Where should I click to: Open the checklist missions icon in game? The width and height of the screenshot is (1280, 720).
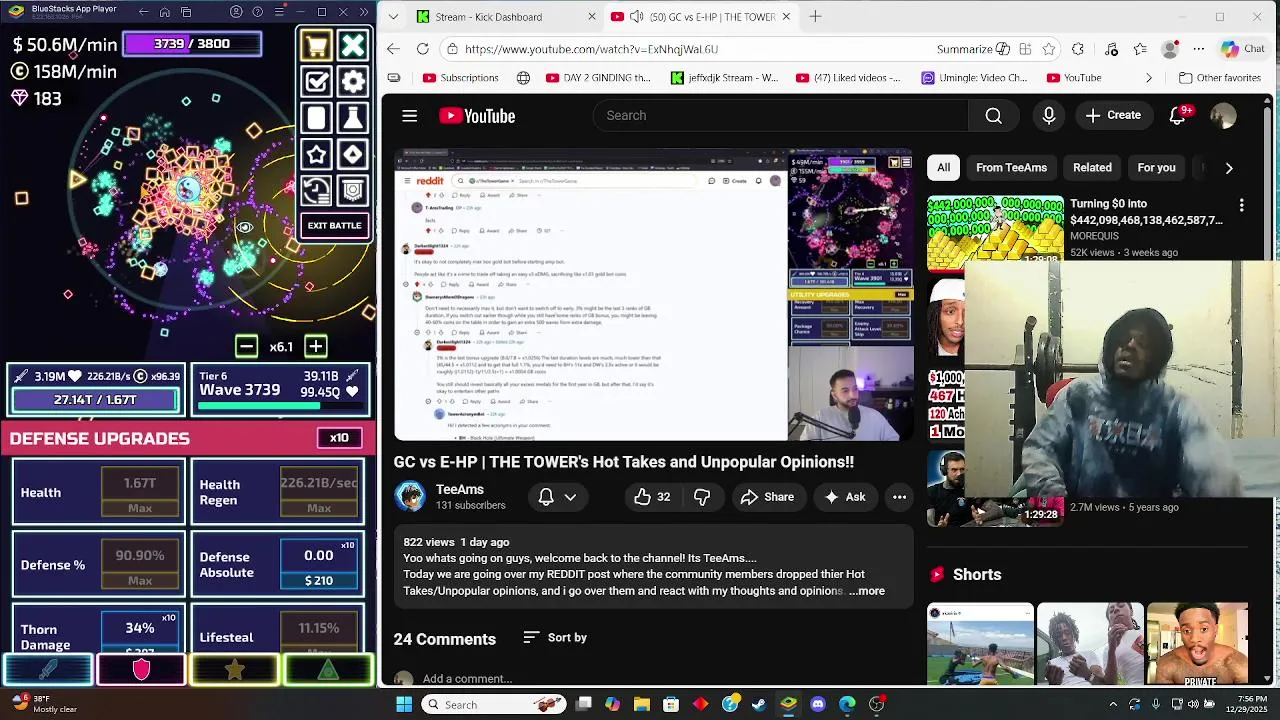pos(317,82)
